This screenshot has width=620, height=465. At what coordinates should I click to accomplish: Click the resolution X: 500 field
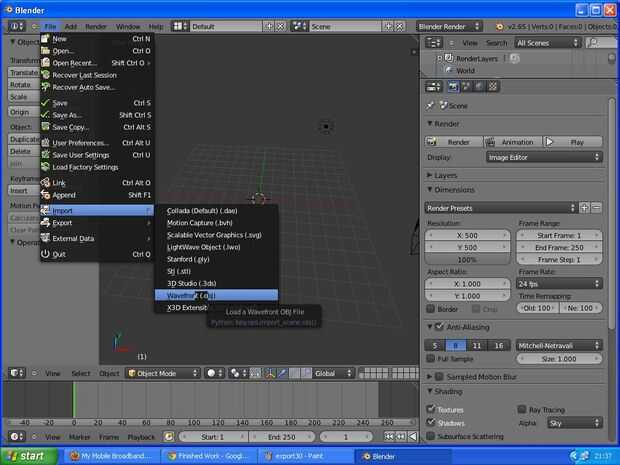(467, 235)
